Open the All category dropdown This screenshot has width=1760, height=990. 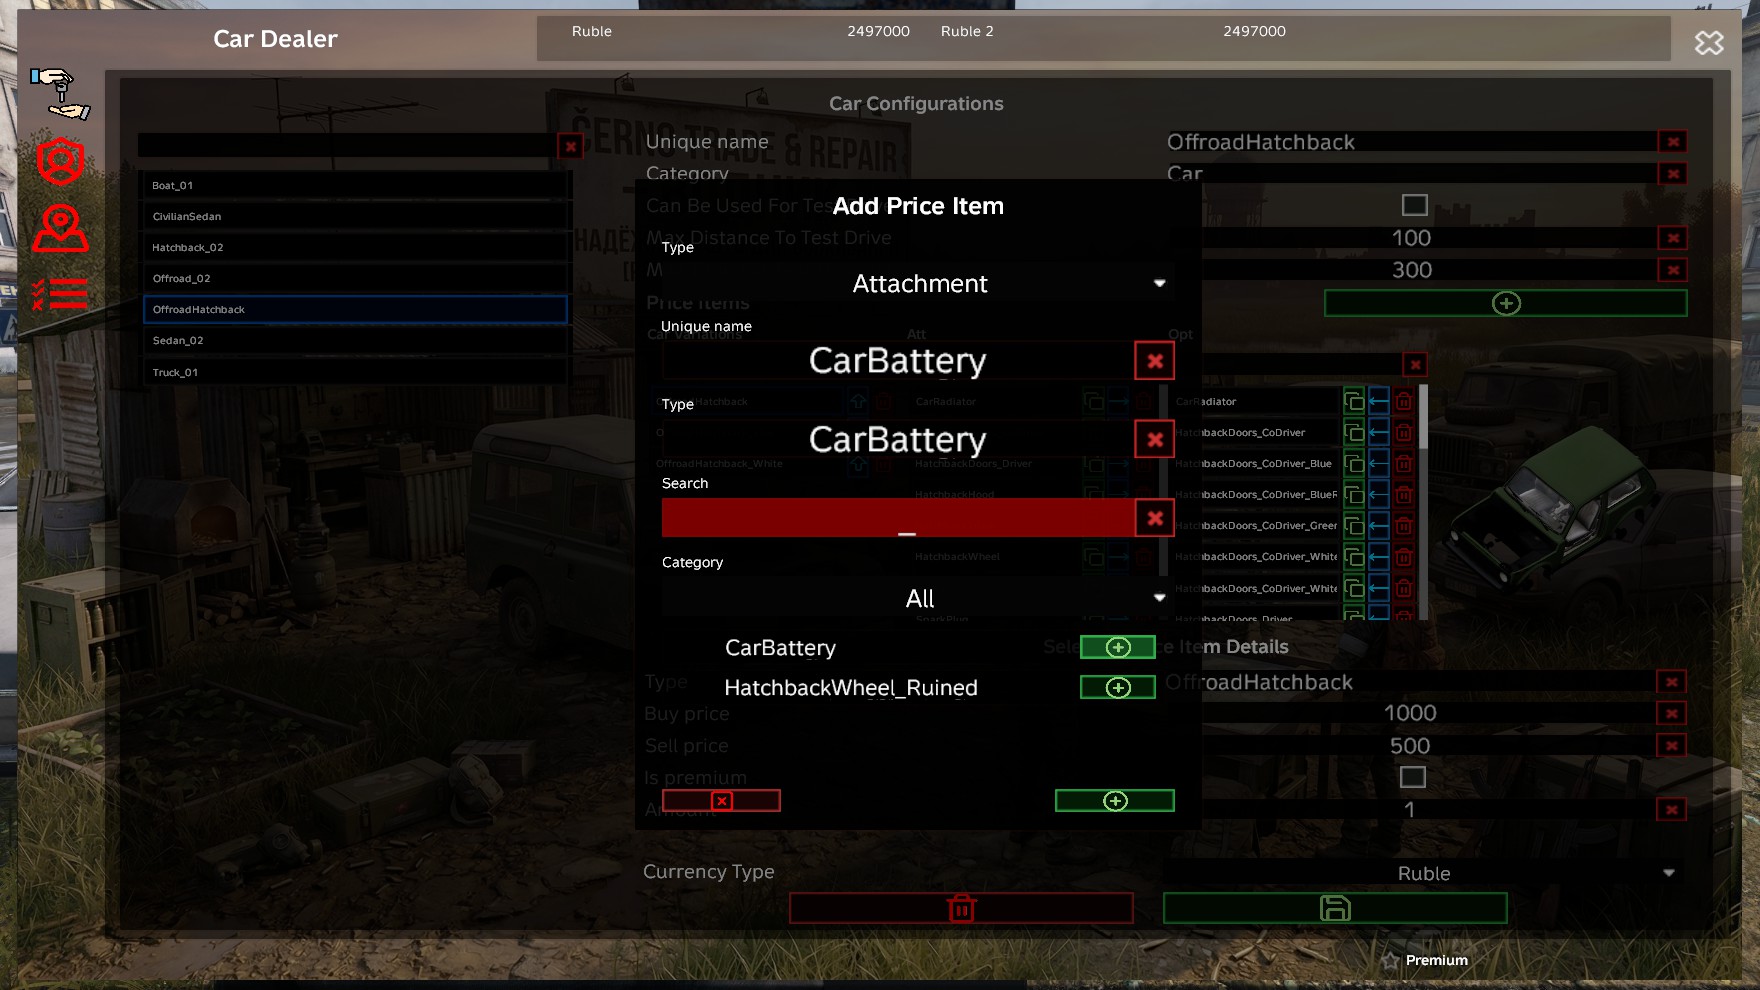click(918, 599)
